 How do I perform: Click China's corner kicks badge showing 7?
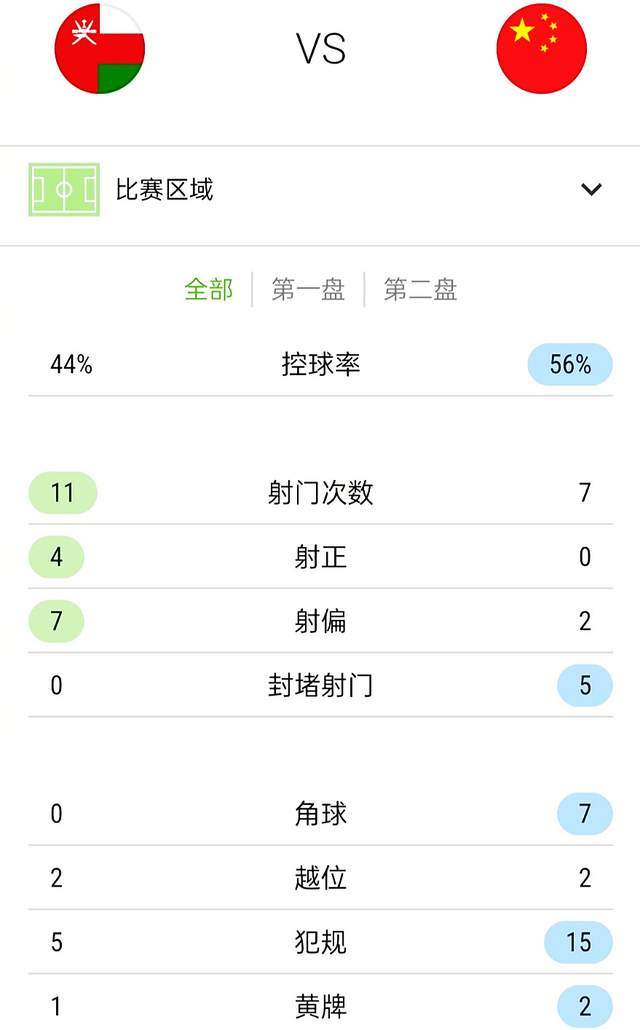click(x=584, y=813)
